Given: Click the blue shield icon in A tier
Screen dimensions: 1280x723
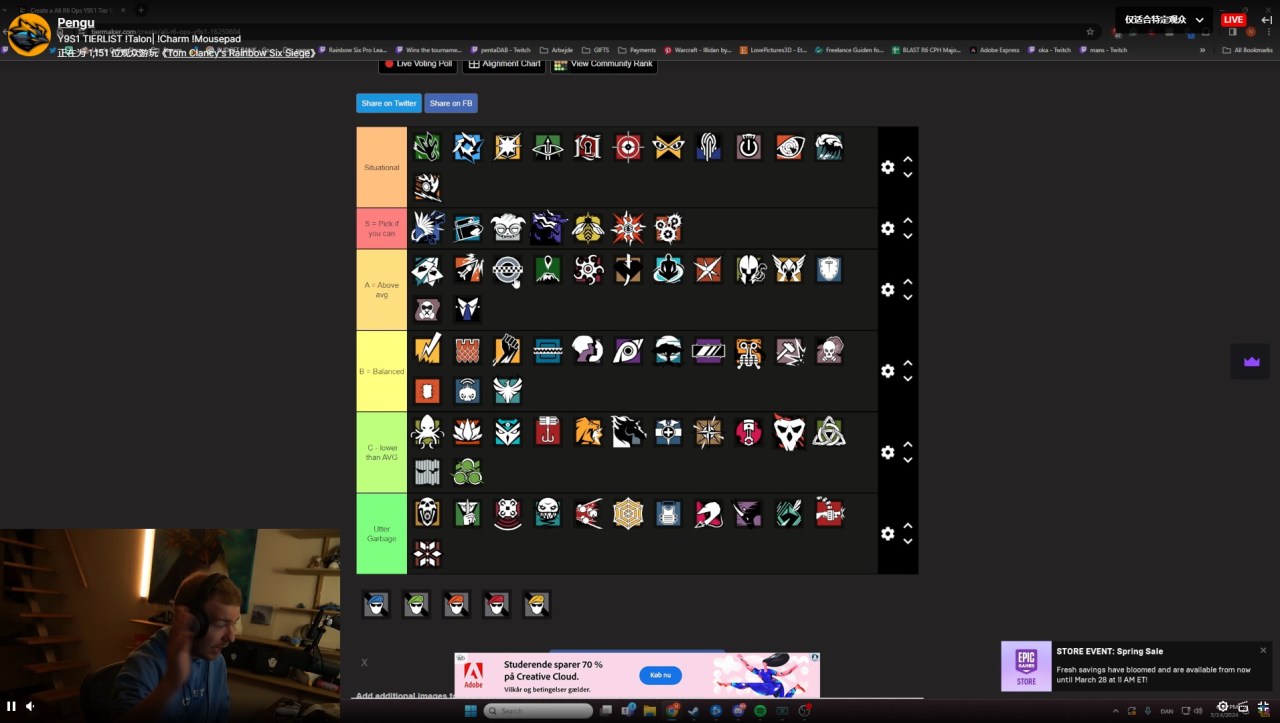Looking at the screenshot, I should [829, 269].
